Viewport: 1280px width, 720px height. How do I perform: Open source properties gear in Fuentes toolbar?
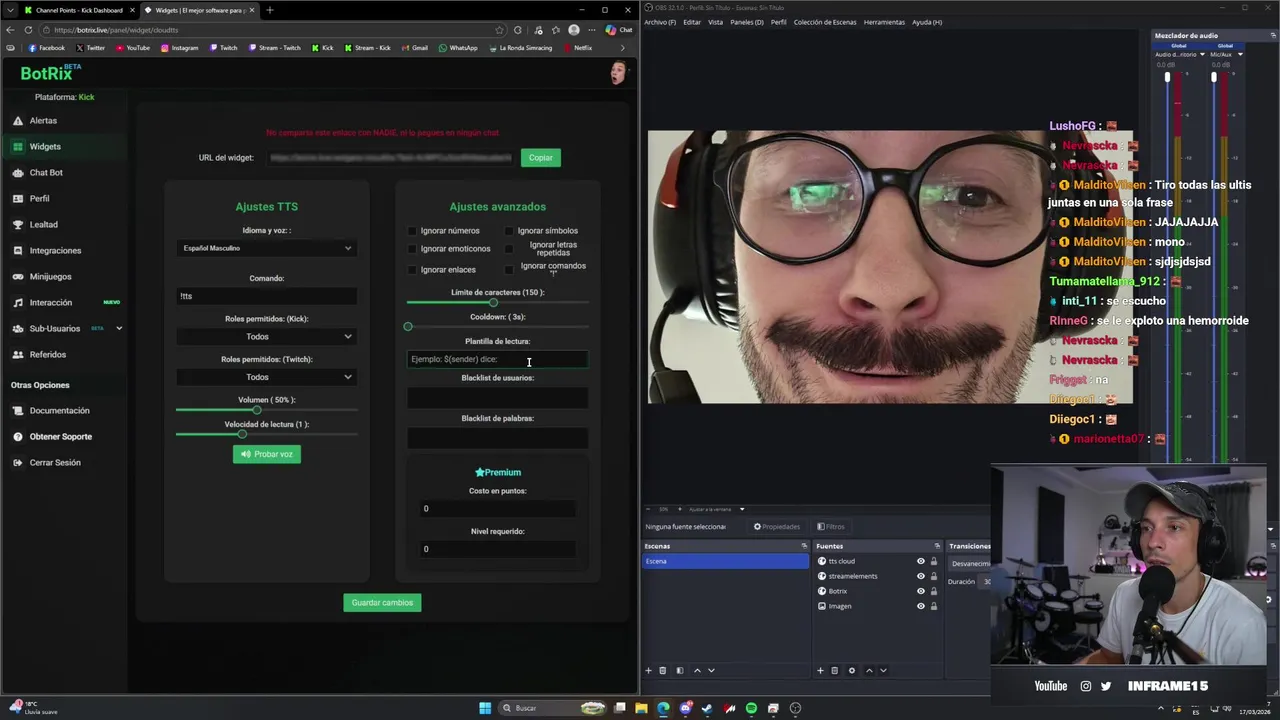(x=851, y=670)
